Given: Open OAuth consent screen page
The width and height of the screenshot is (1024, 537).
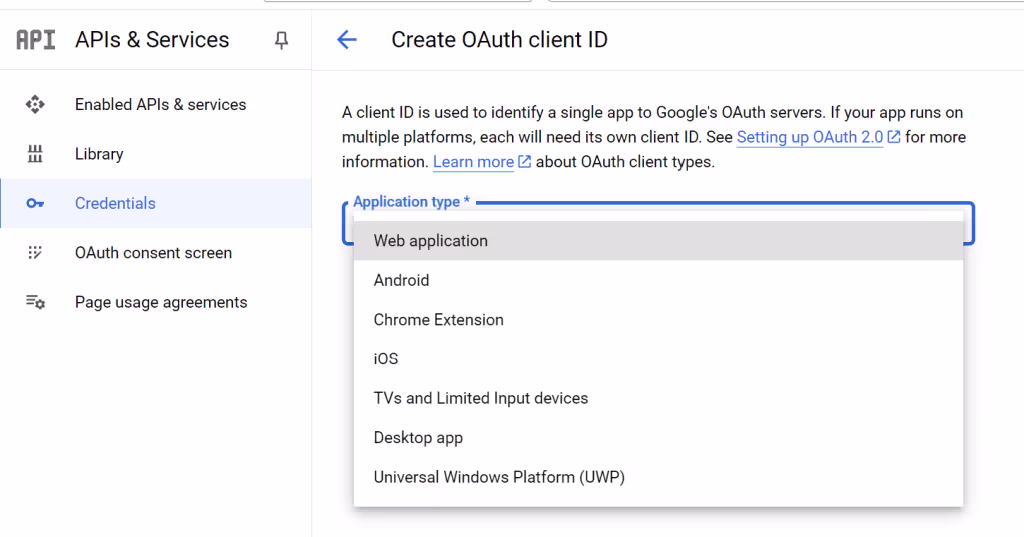Looking at the screenshot, I should click(x=155, y=253).
